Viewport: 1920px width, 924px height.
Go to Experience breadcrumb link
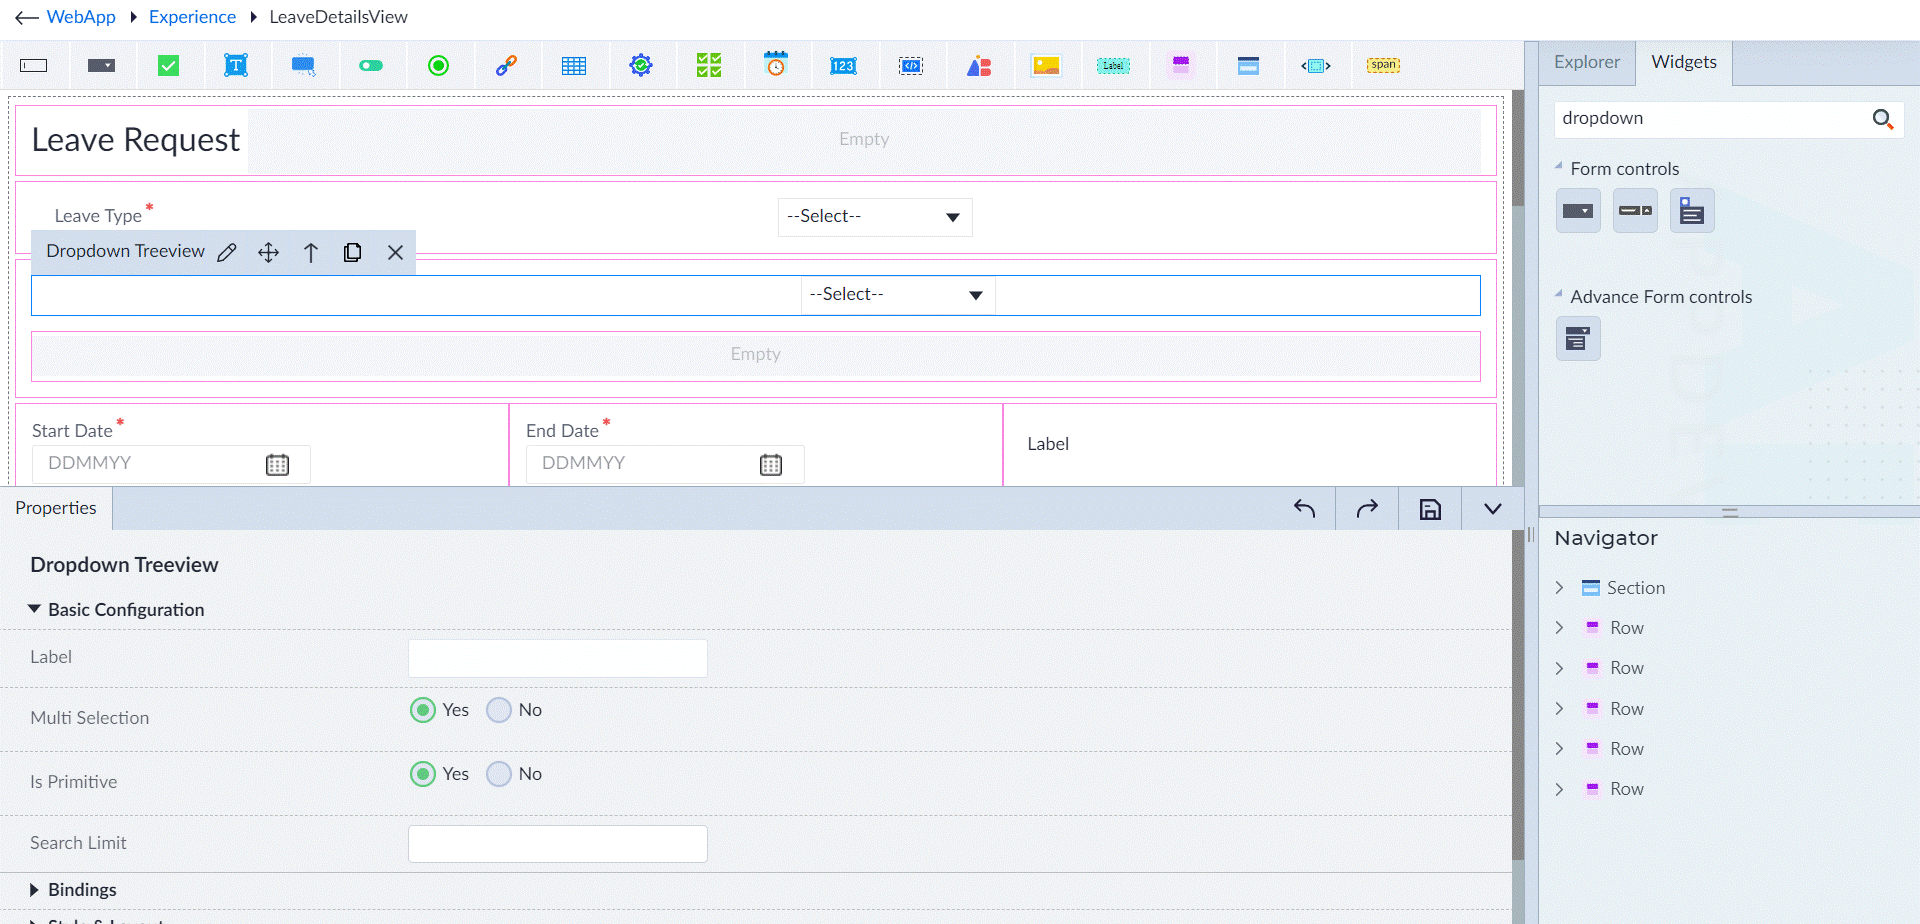point(192,17)
